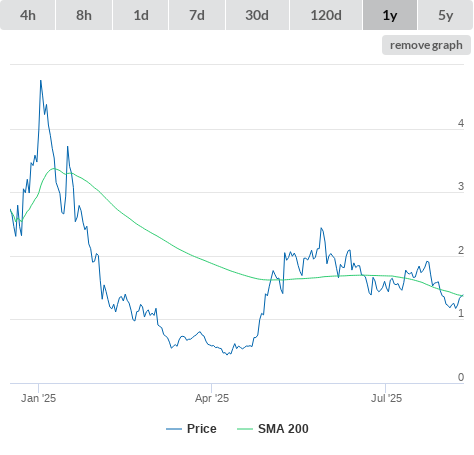Click the Jul '25 axis label
The width and height of the screenshot is (474, 455).
pyautogui.click(x=386, y=398)
